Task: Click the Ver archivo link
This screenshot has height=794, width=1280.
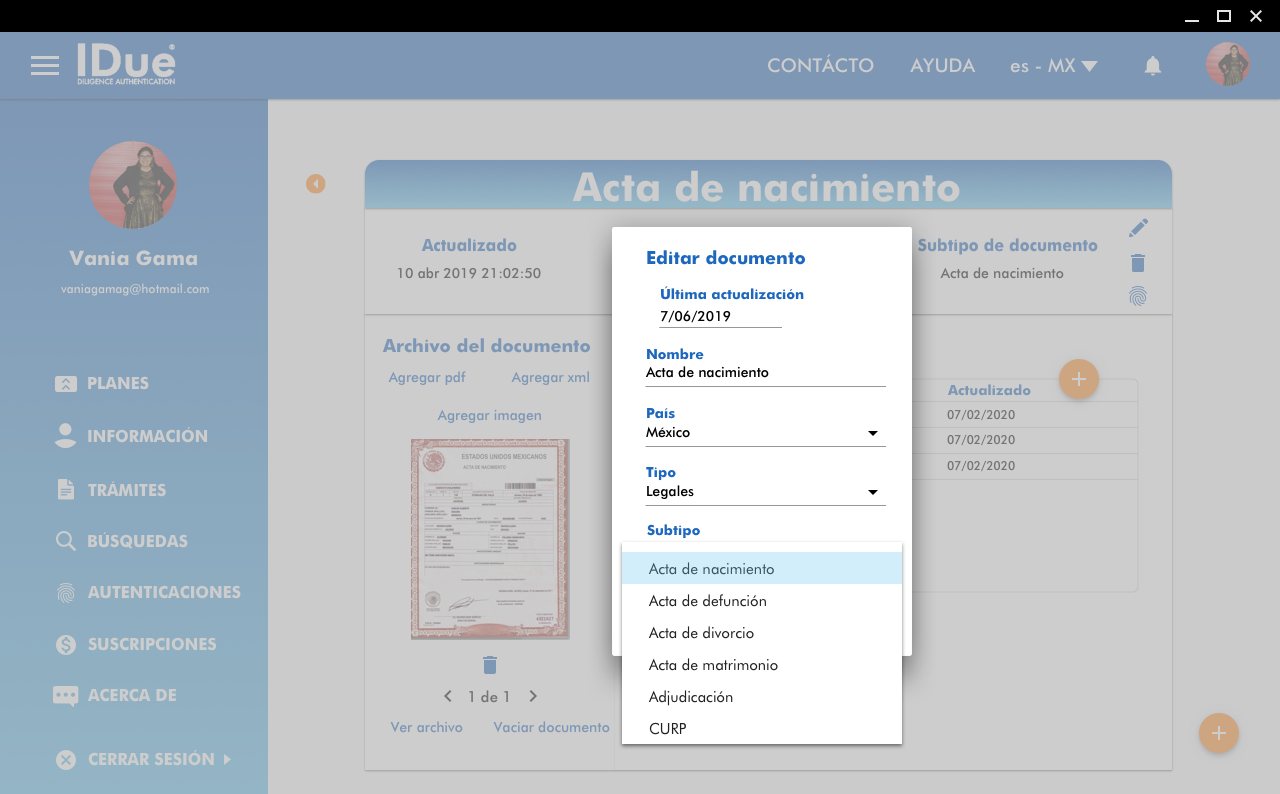Action: coord(426,727)
